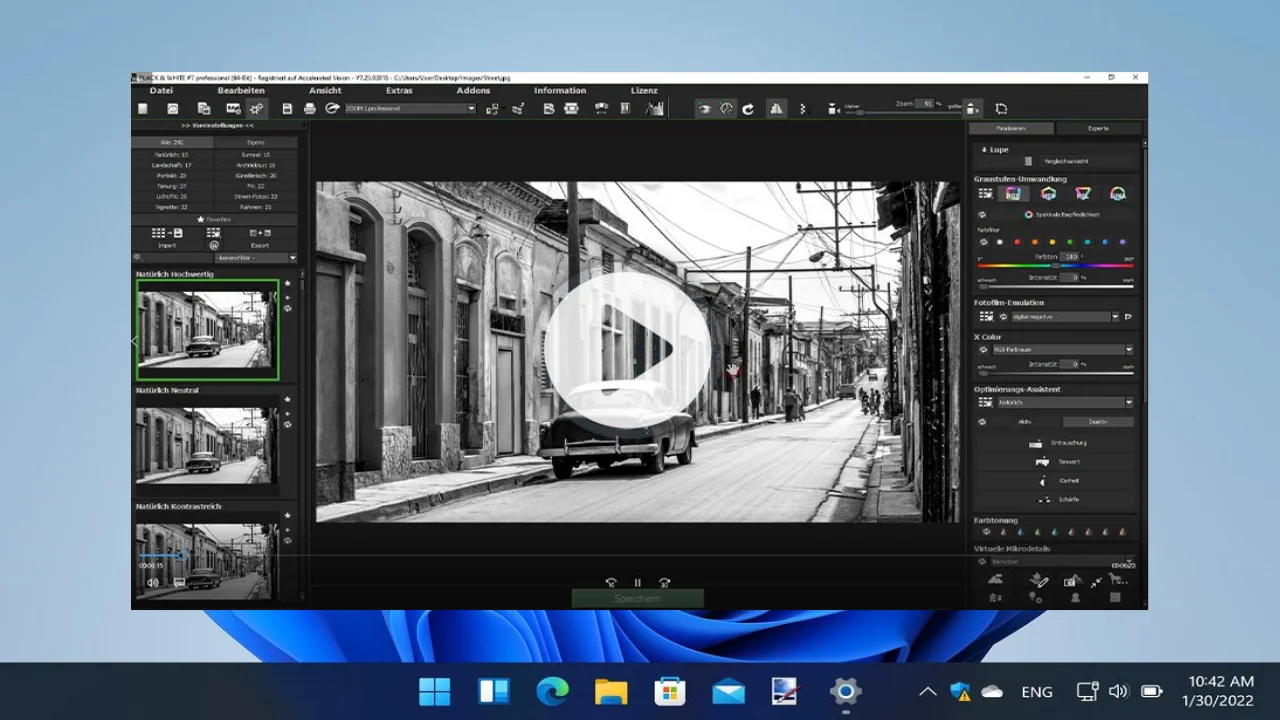Viewport: 1280px width, 720px height.
Task: Click the print icon in toolbar
Action: point(310,109)
